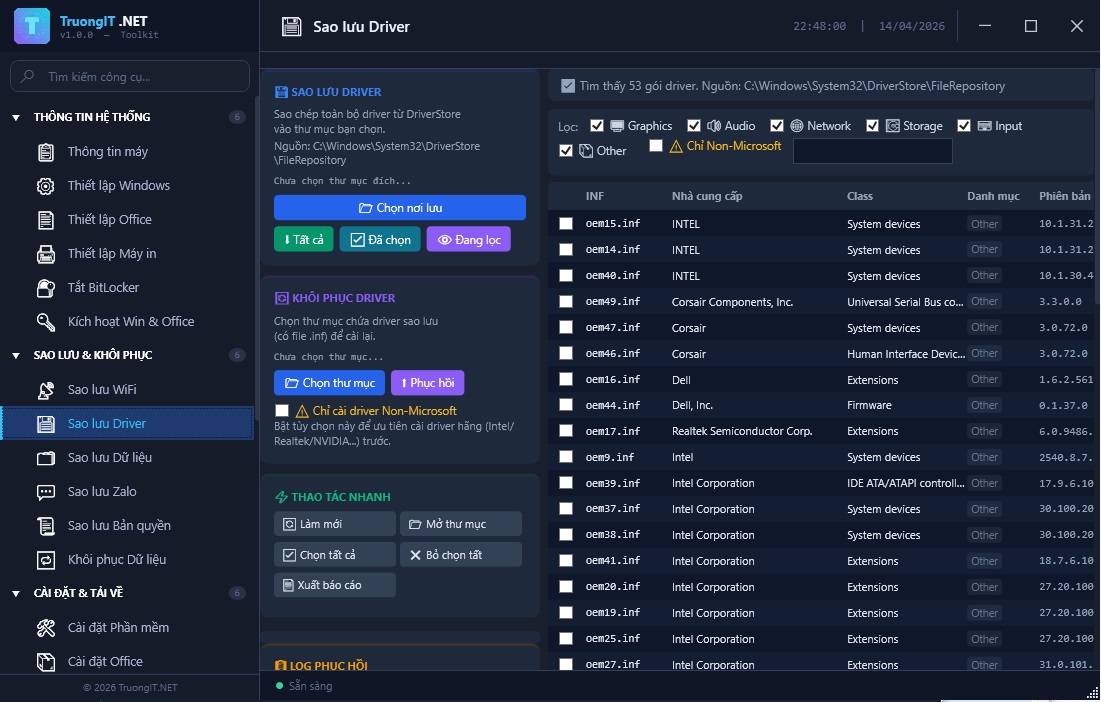The height and width of the screenshot is (702, 1101).
Task: Click the Sao lưu Zalo chat icon
Action: [x=46, y=492]
